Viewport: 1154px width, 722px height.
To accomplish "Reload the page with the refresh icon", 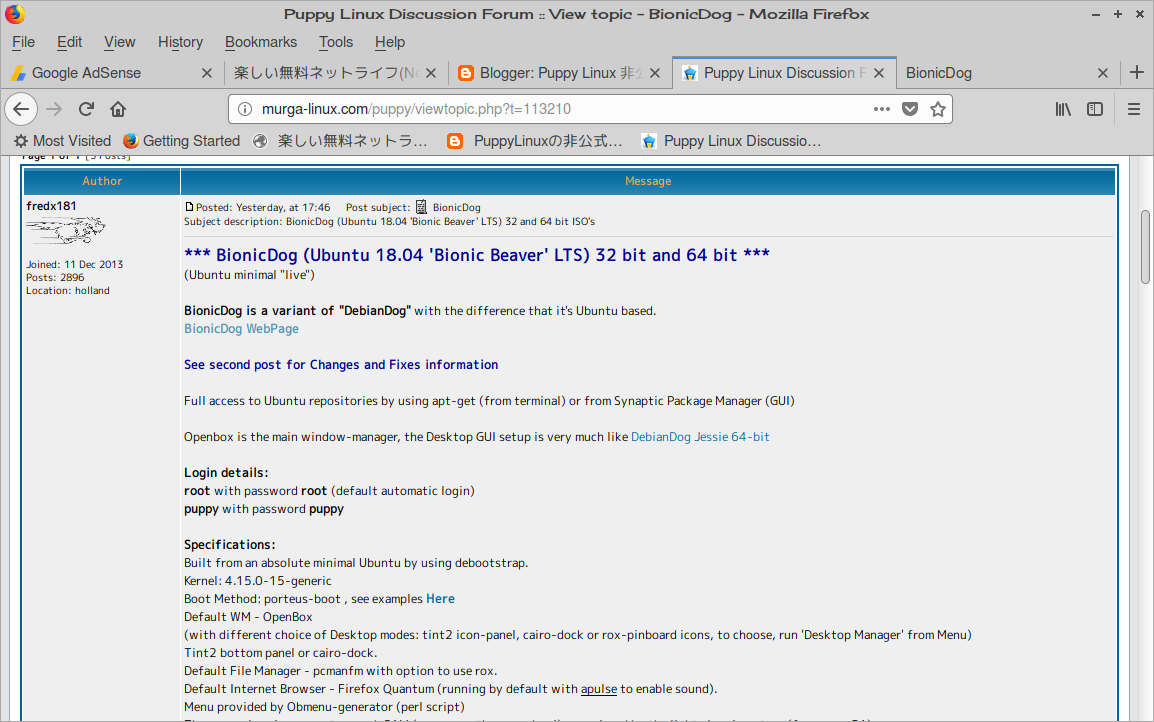I will tap(86, 109).
